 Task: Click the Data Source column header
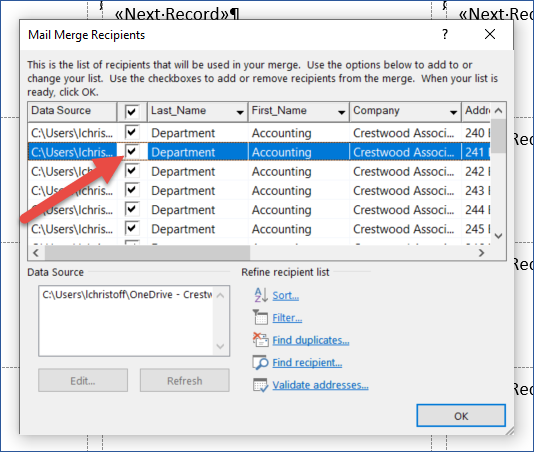point(72,111)
